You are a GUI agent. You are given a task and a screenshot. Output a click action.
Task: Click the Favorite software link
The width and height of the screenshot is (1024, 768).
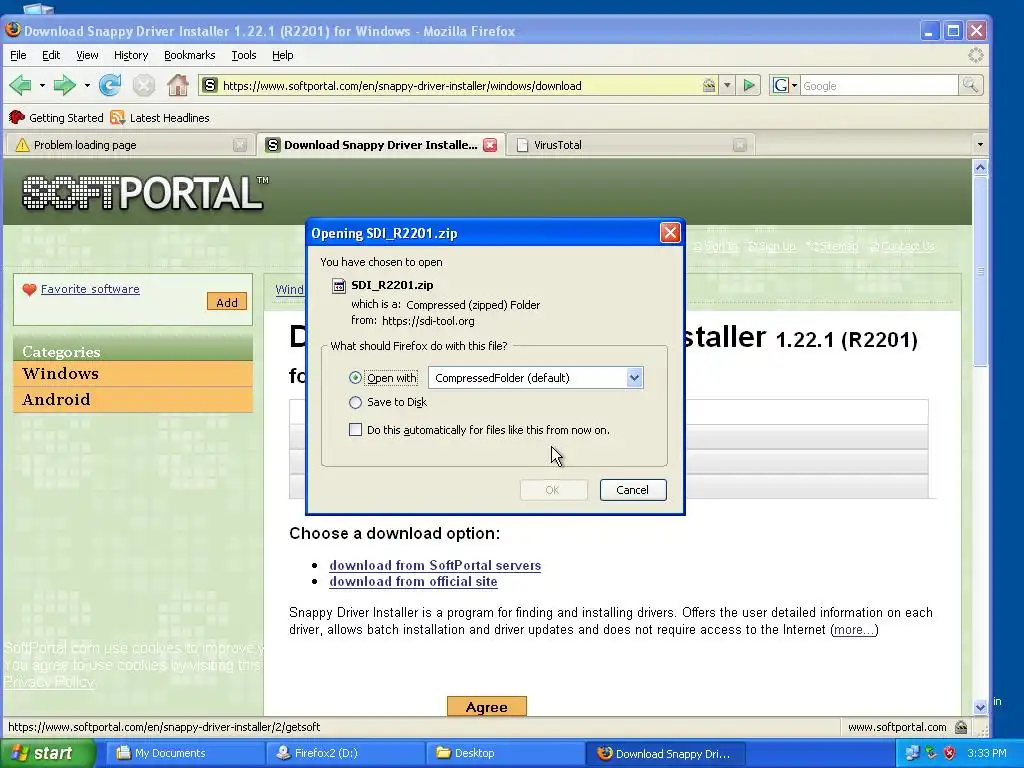pos(90,289)
